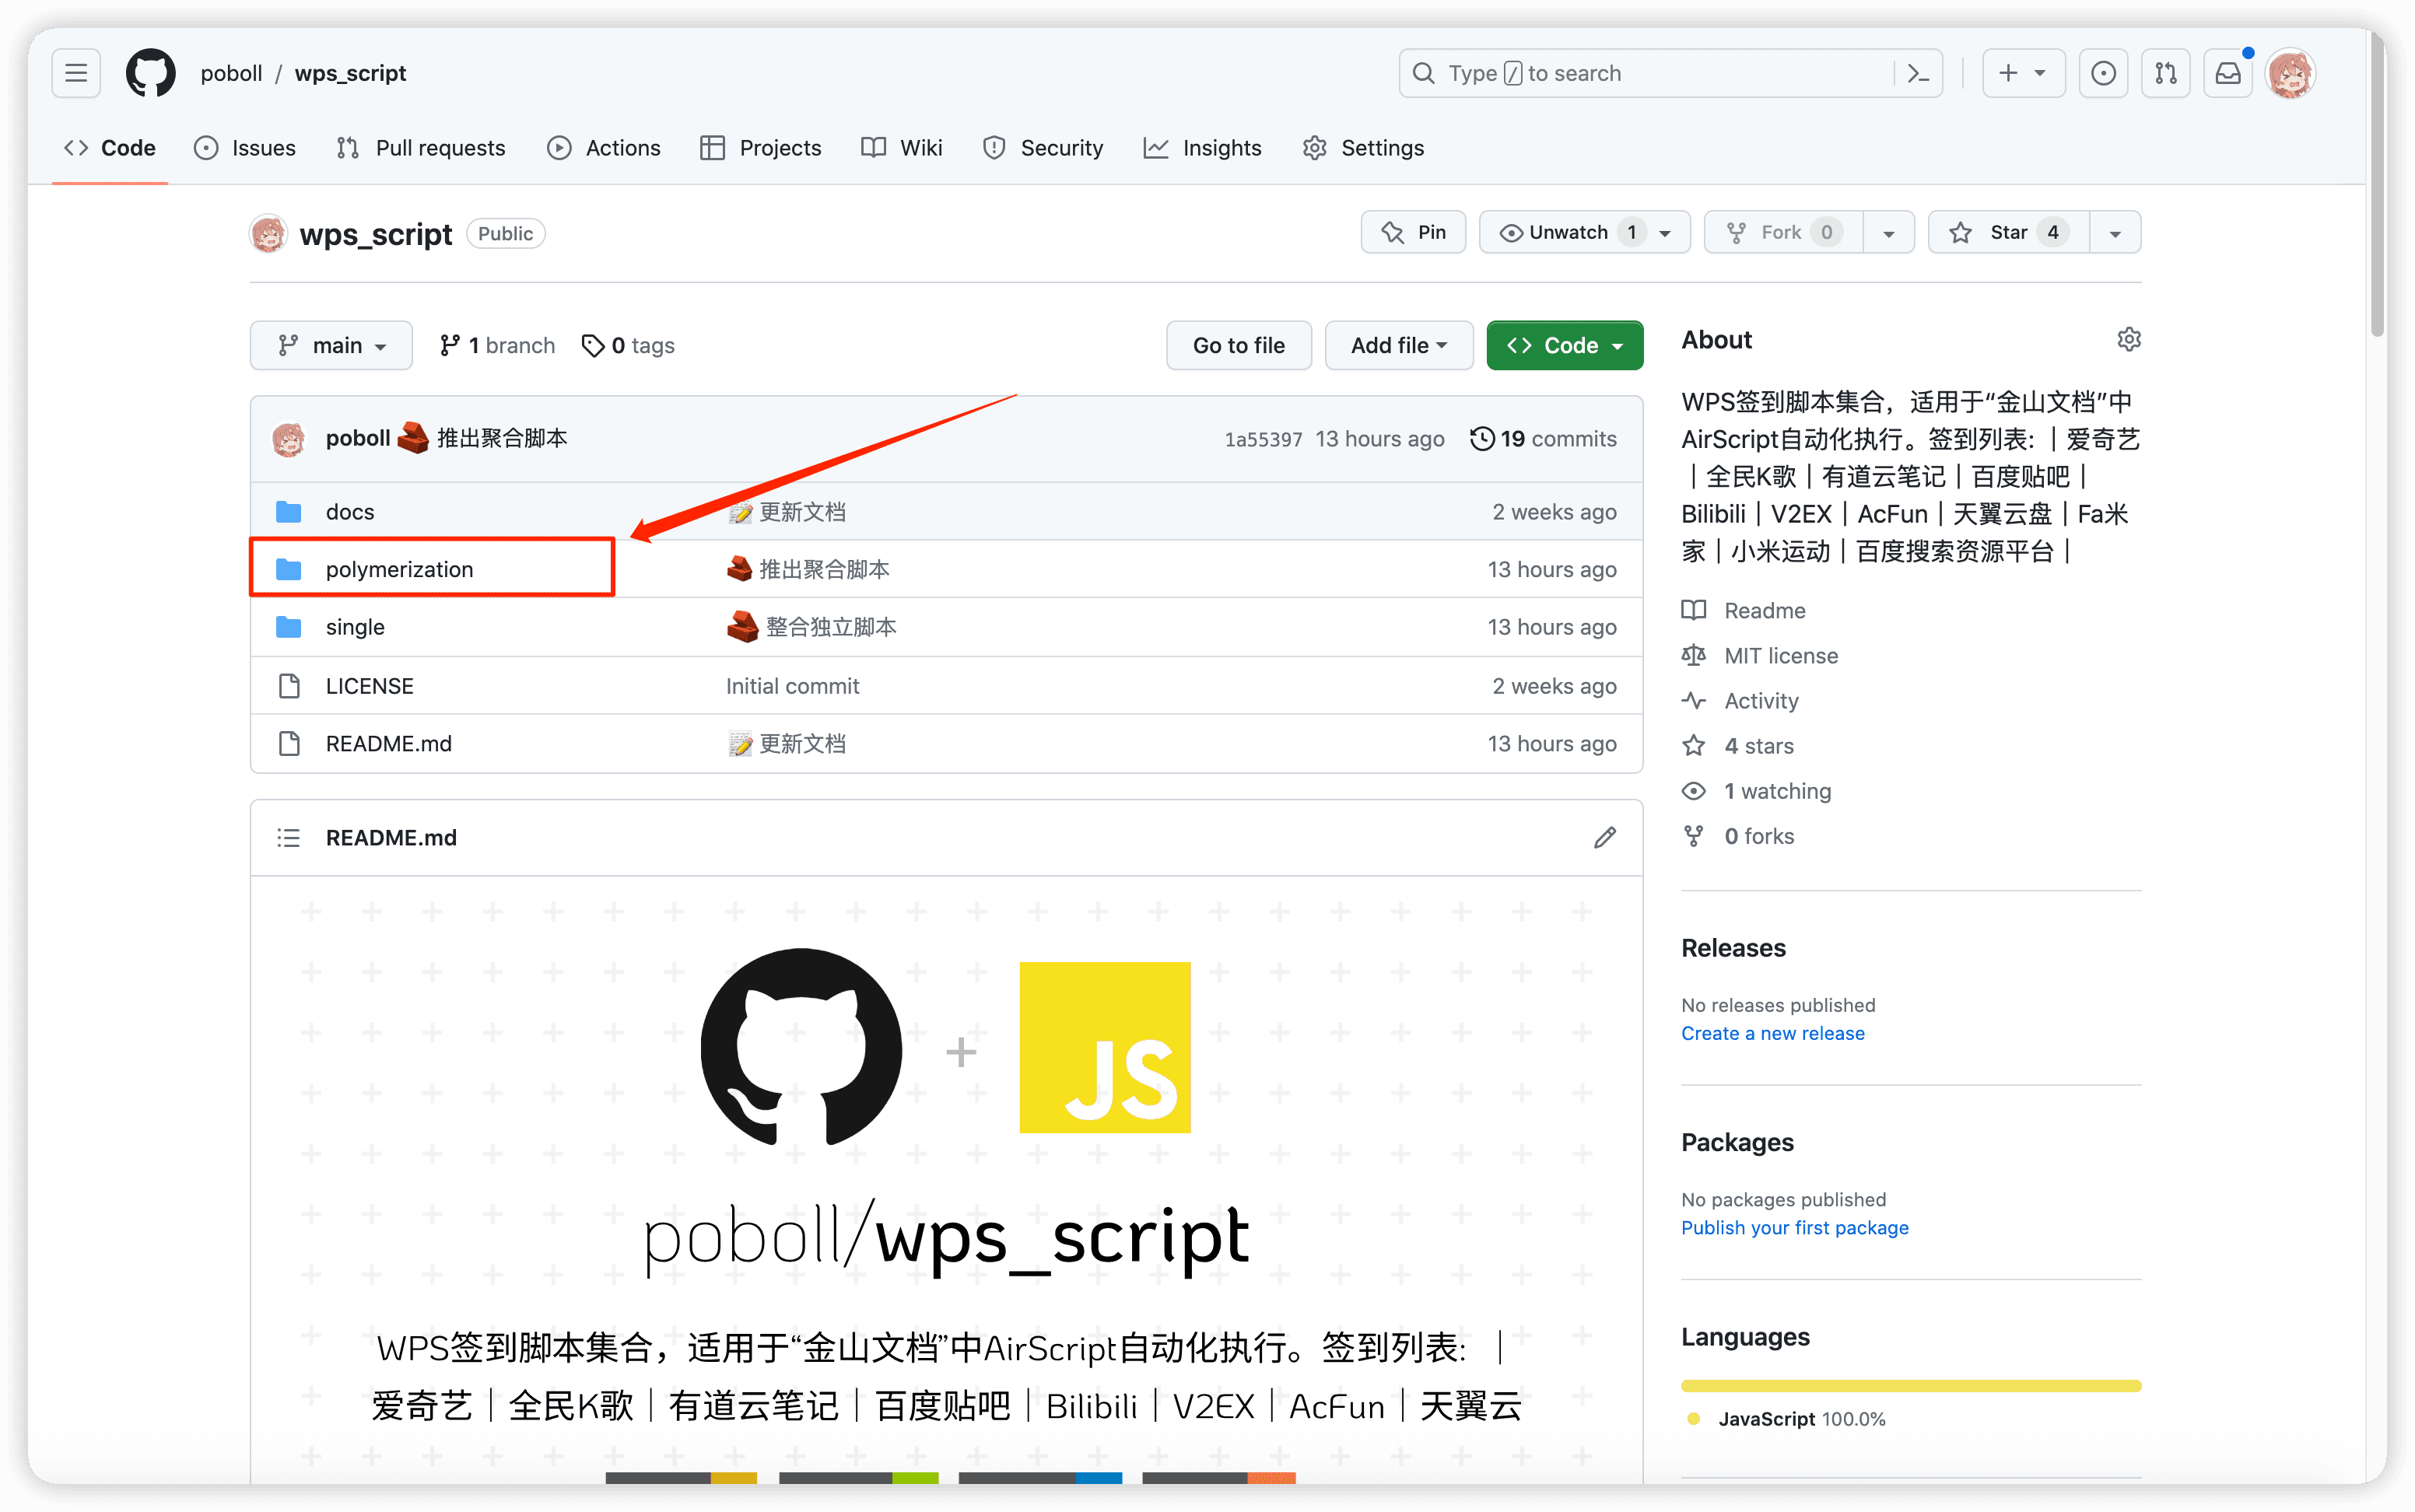Open the command palette icon
2415x1512 pixels.
pyautogui.click(x=1918, y=73)
